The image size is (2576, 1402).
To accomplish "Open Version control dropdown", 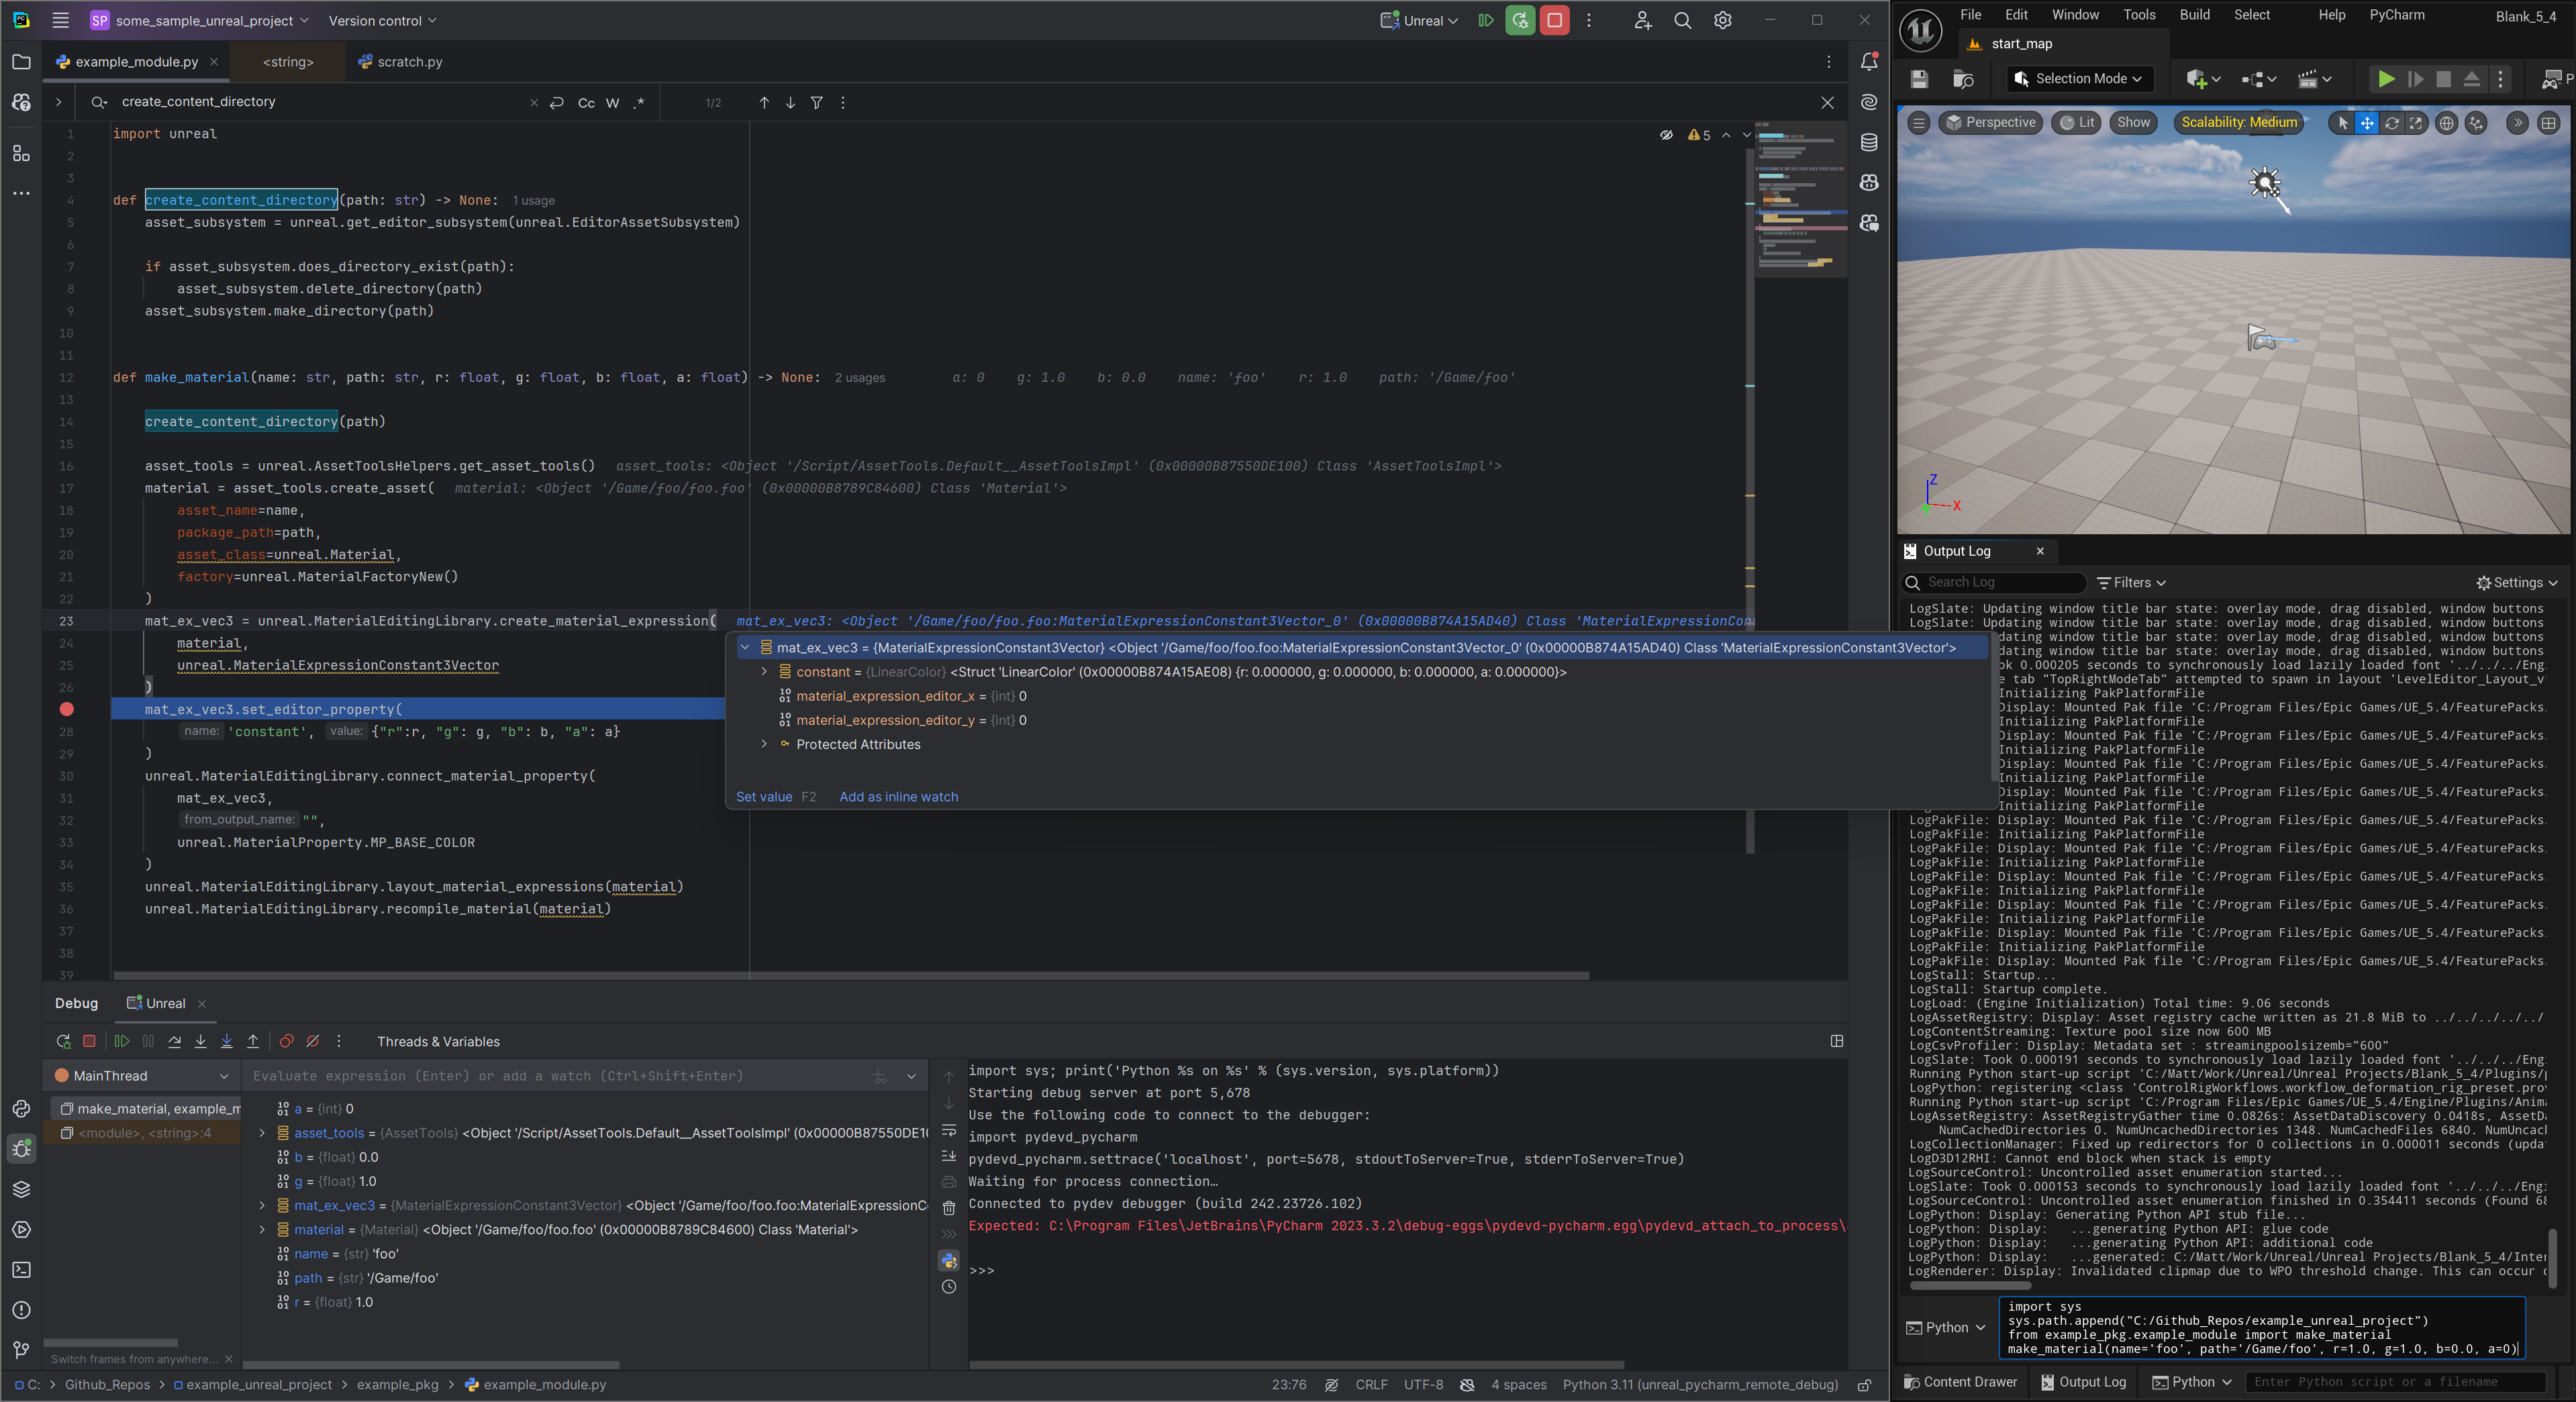I will 382,20.
